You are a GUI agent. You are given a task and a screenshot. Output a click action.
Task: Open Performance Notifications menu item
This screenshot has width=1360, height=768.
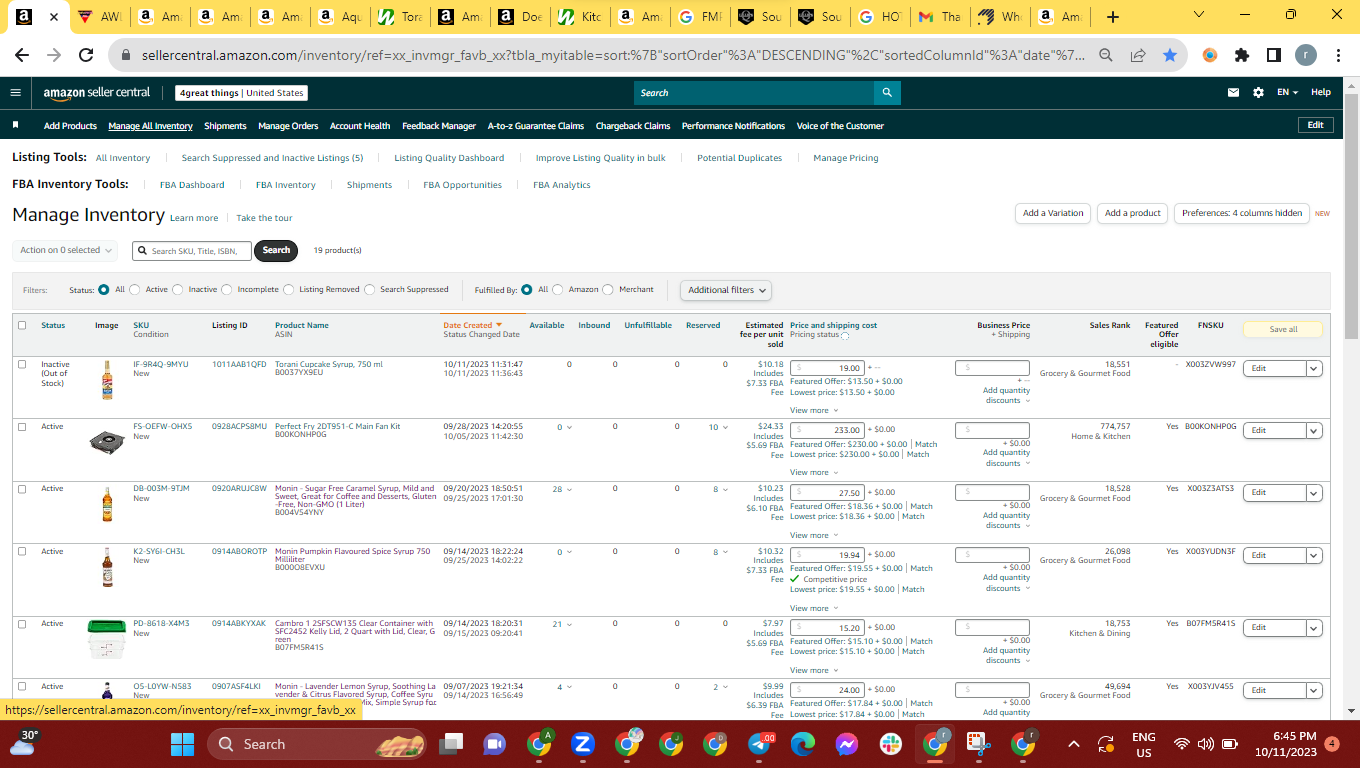[733, 126]
